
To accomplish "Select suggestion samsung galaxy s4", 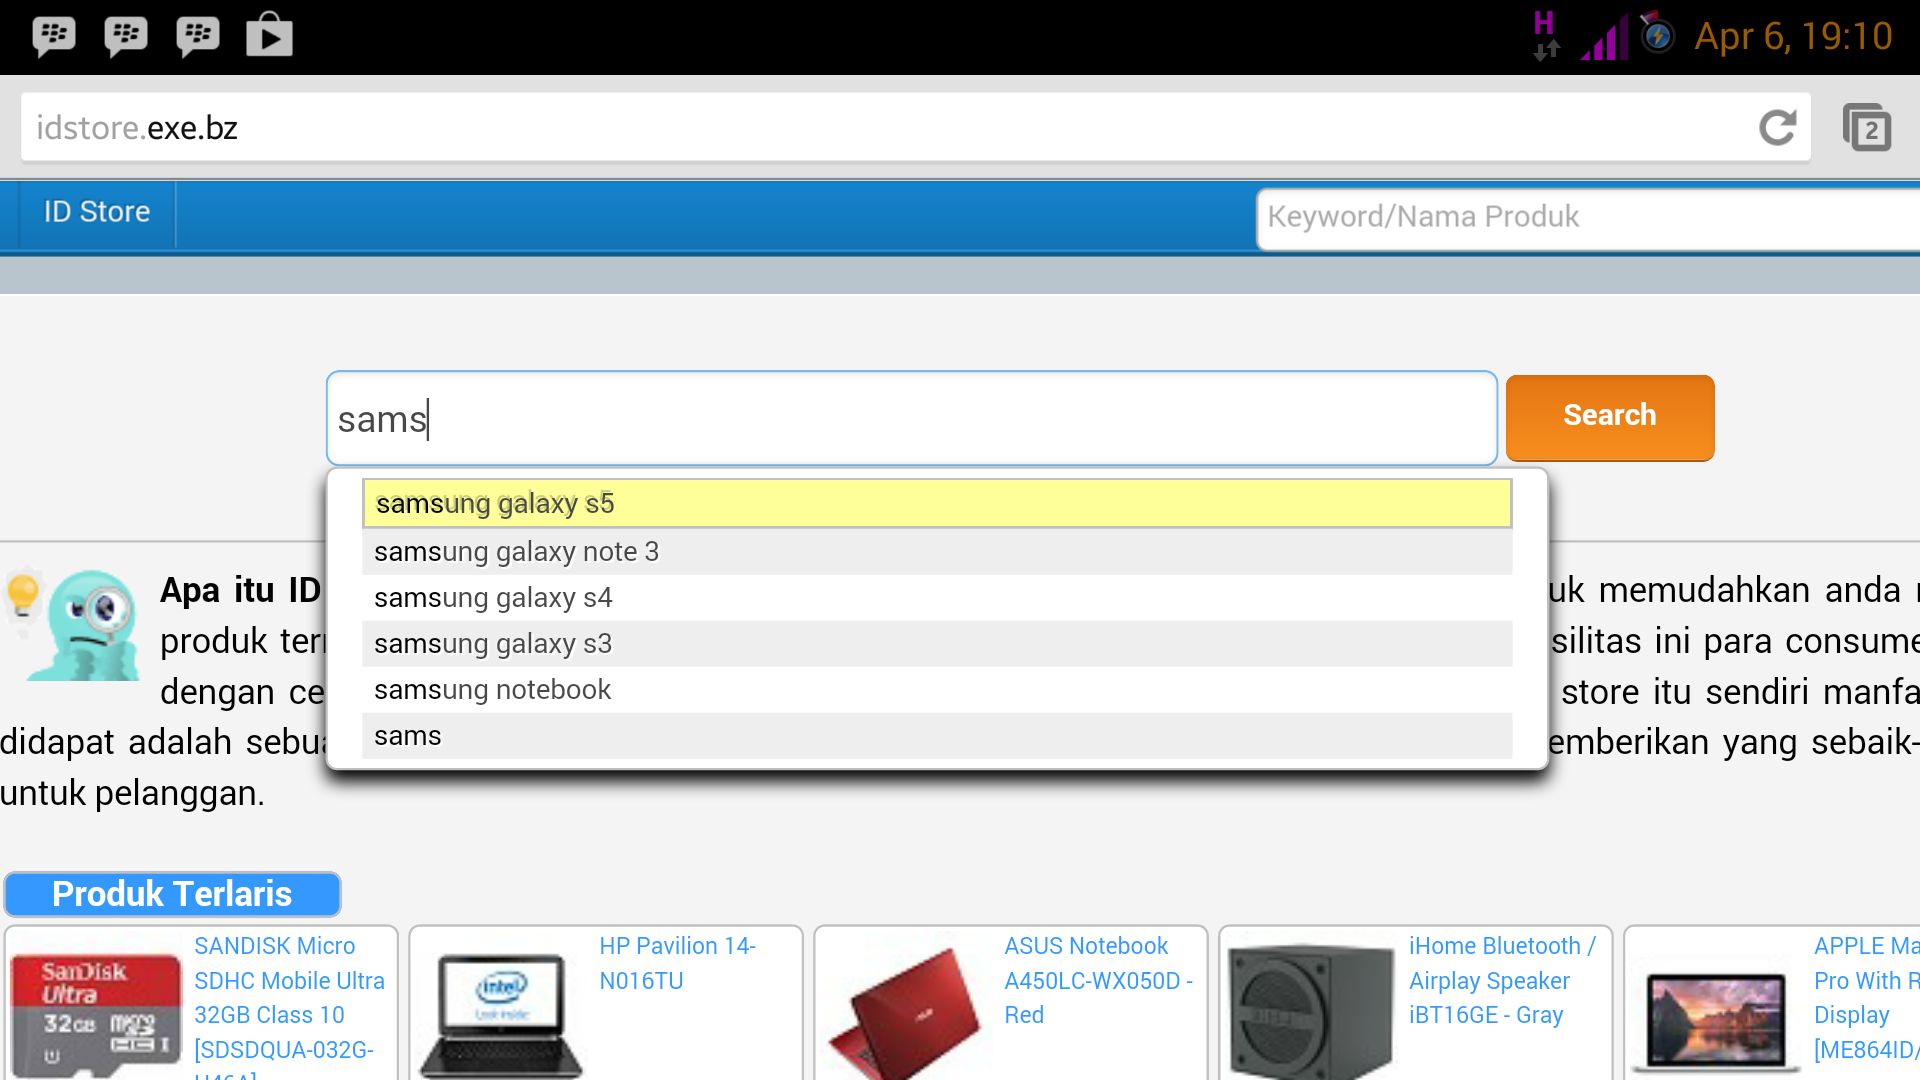I will [937, 598].
